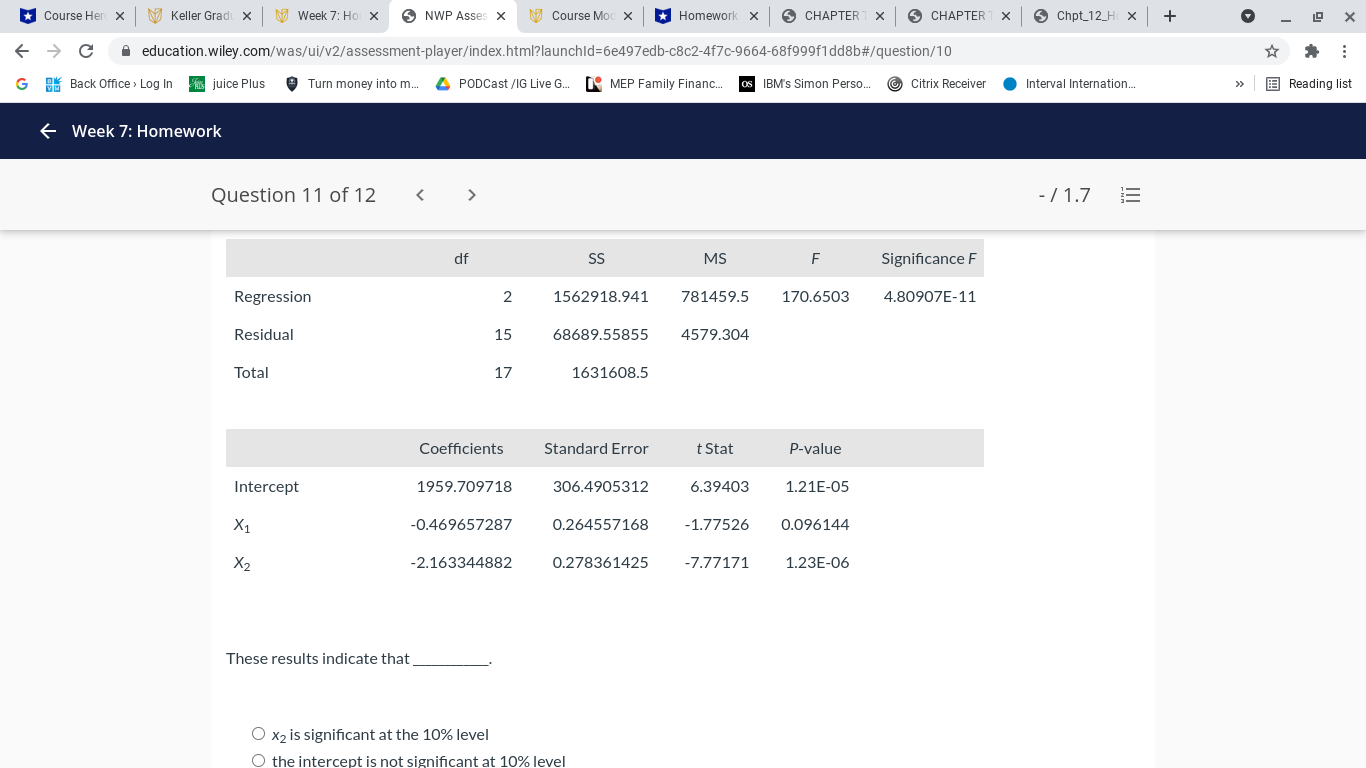
Task: Click the browser back arrow
Action: point(22,51)
